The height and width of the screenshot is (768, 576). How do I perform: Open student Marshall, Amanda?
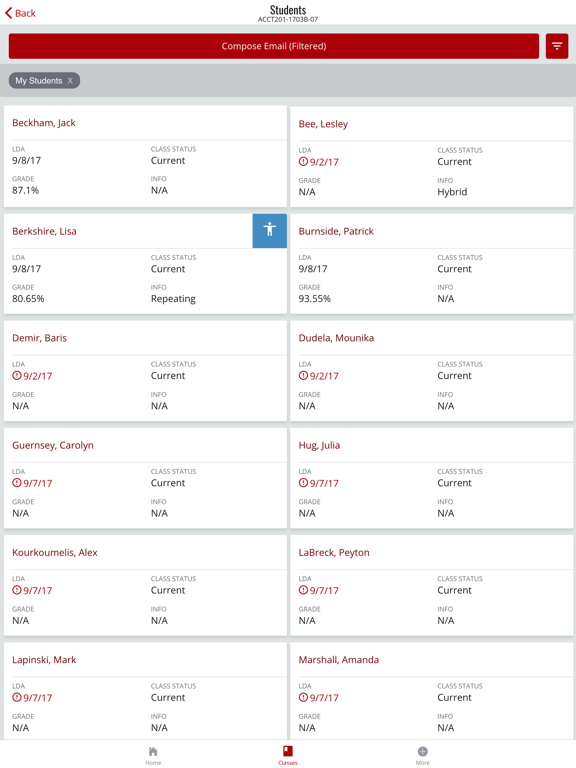pyautogui.click(x=338, y=660)
